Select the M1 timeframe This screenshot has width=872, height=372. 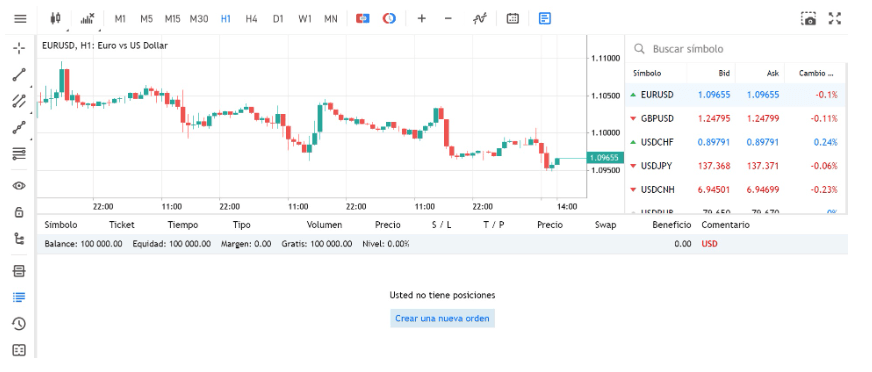coord(120,19)
